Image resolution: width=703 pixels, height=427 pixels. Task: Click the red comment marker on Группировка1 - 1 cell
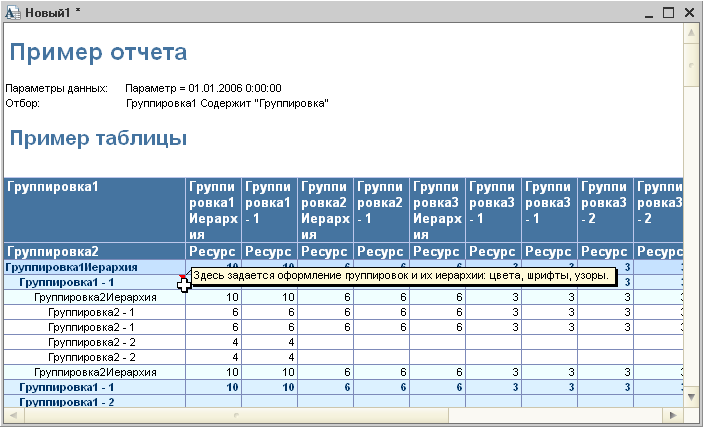tap(182, 277)
